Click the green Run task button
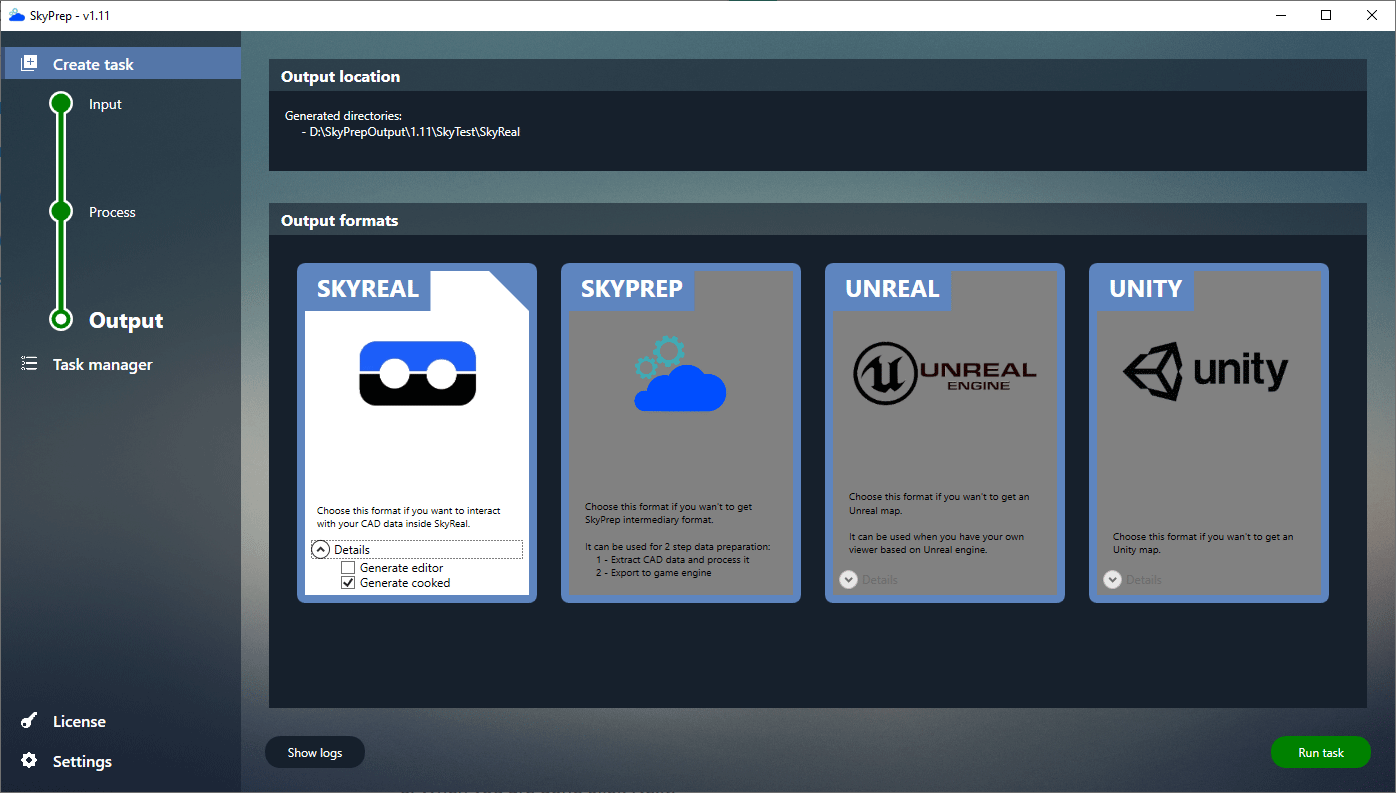 [1321, 752]
